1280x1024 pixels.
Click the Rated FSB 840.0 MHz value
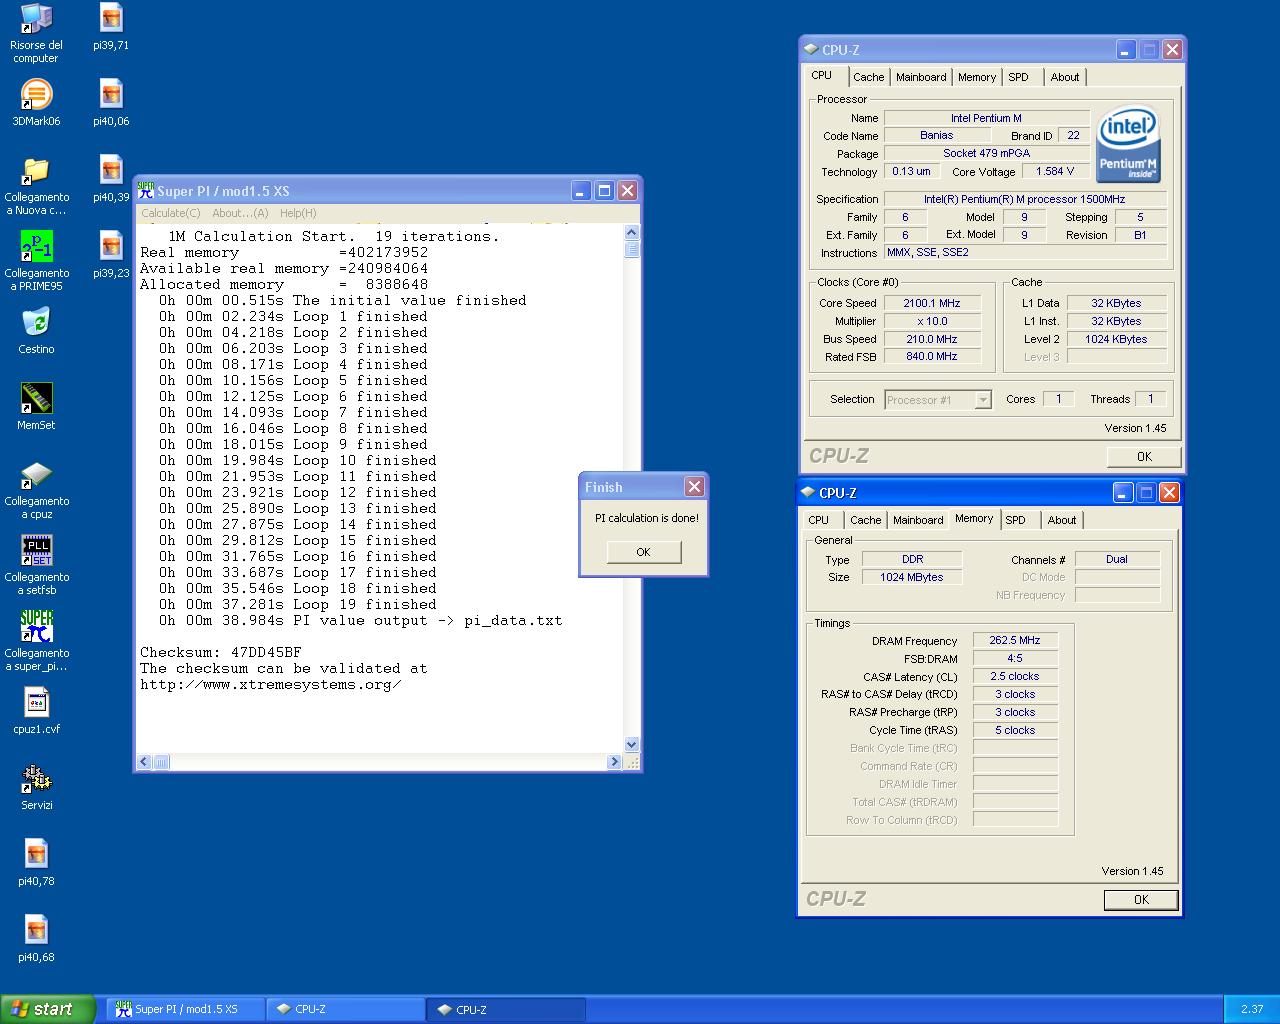[932, 356]
